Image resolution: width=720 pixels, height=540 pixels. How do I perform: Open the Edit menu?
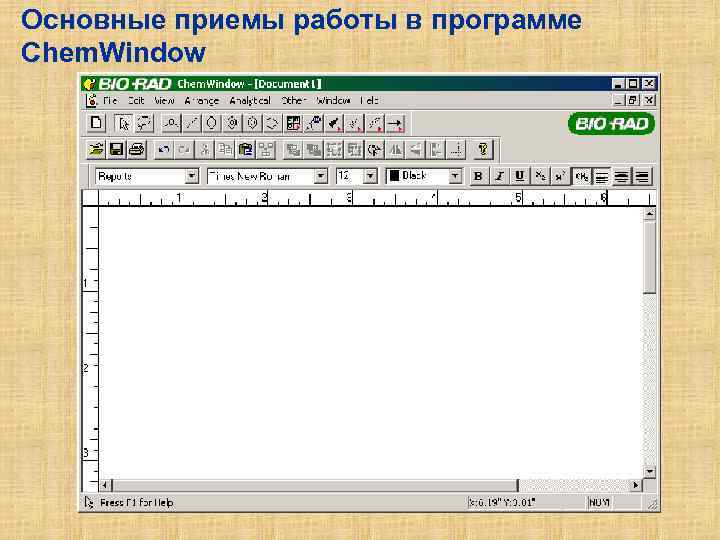click(x=136, y=100)
